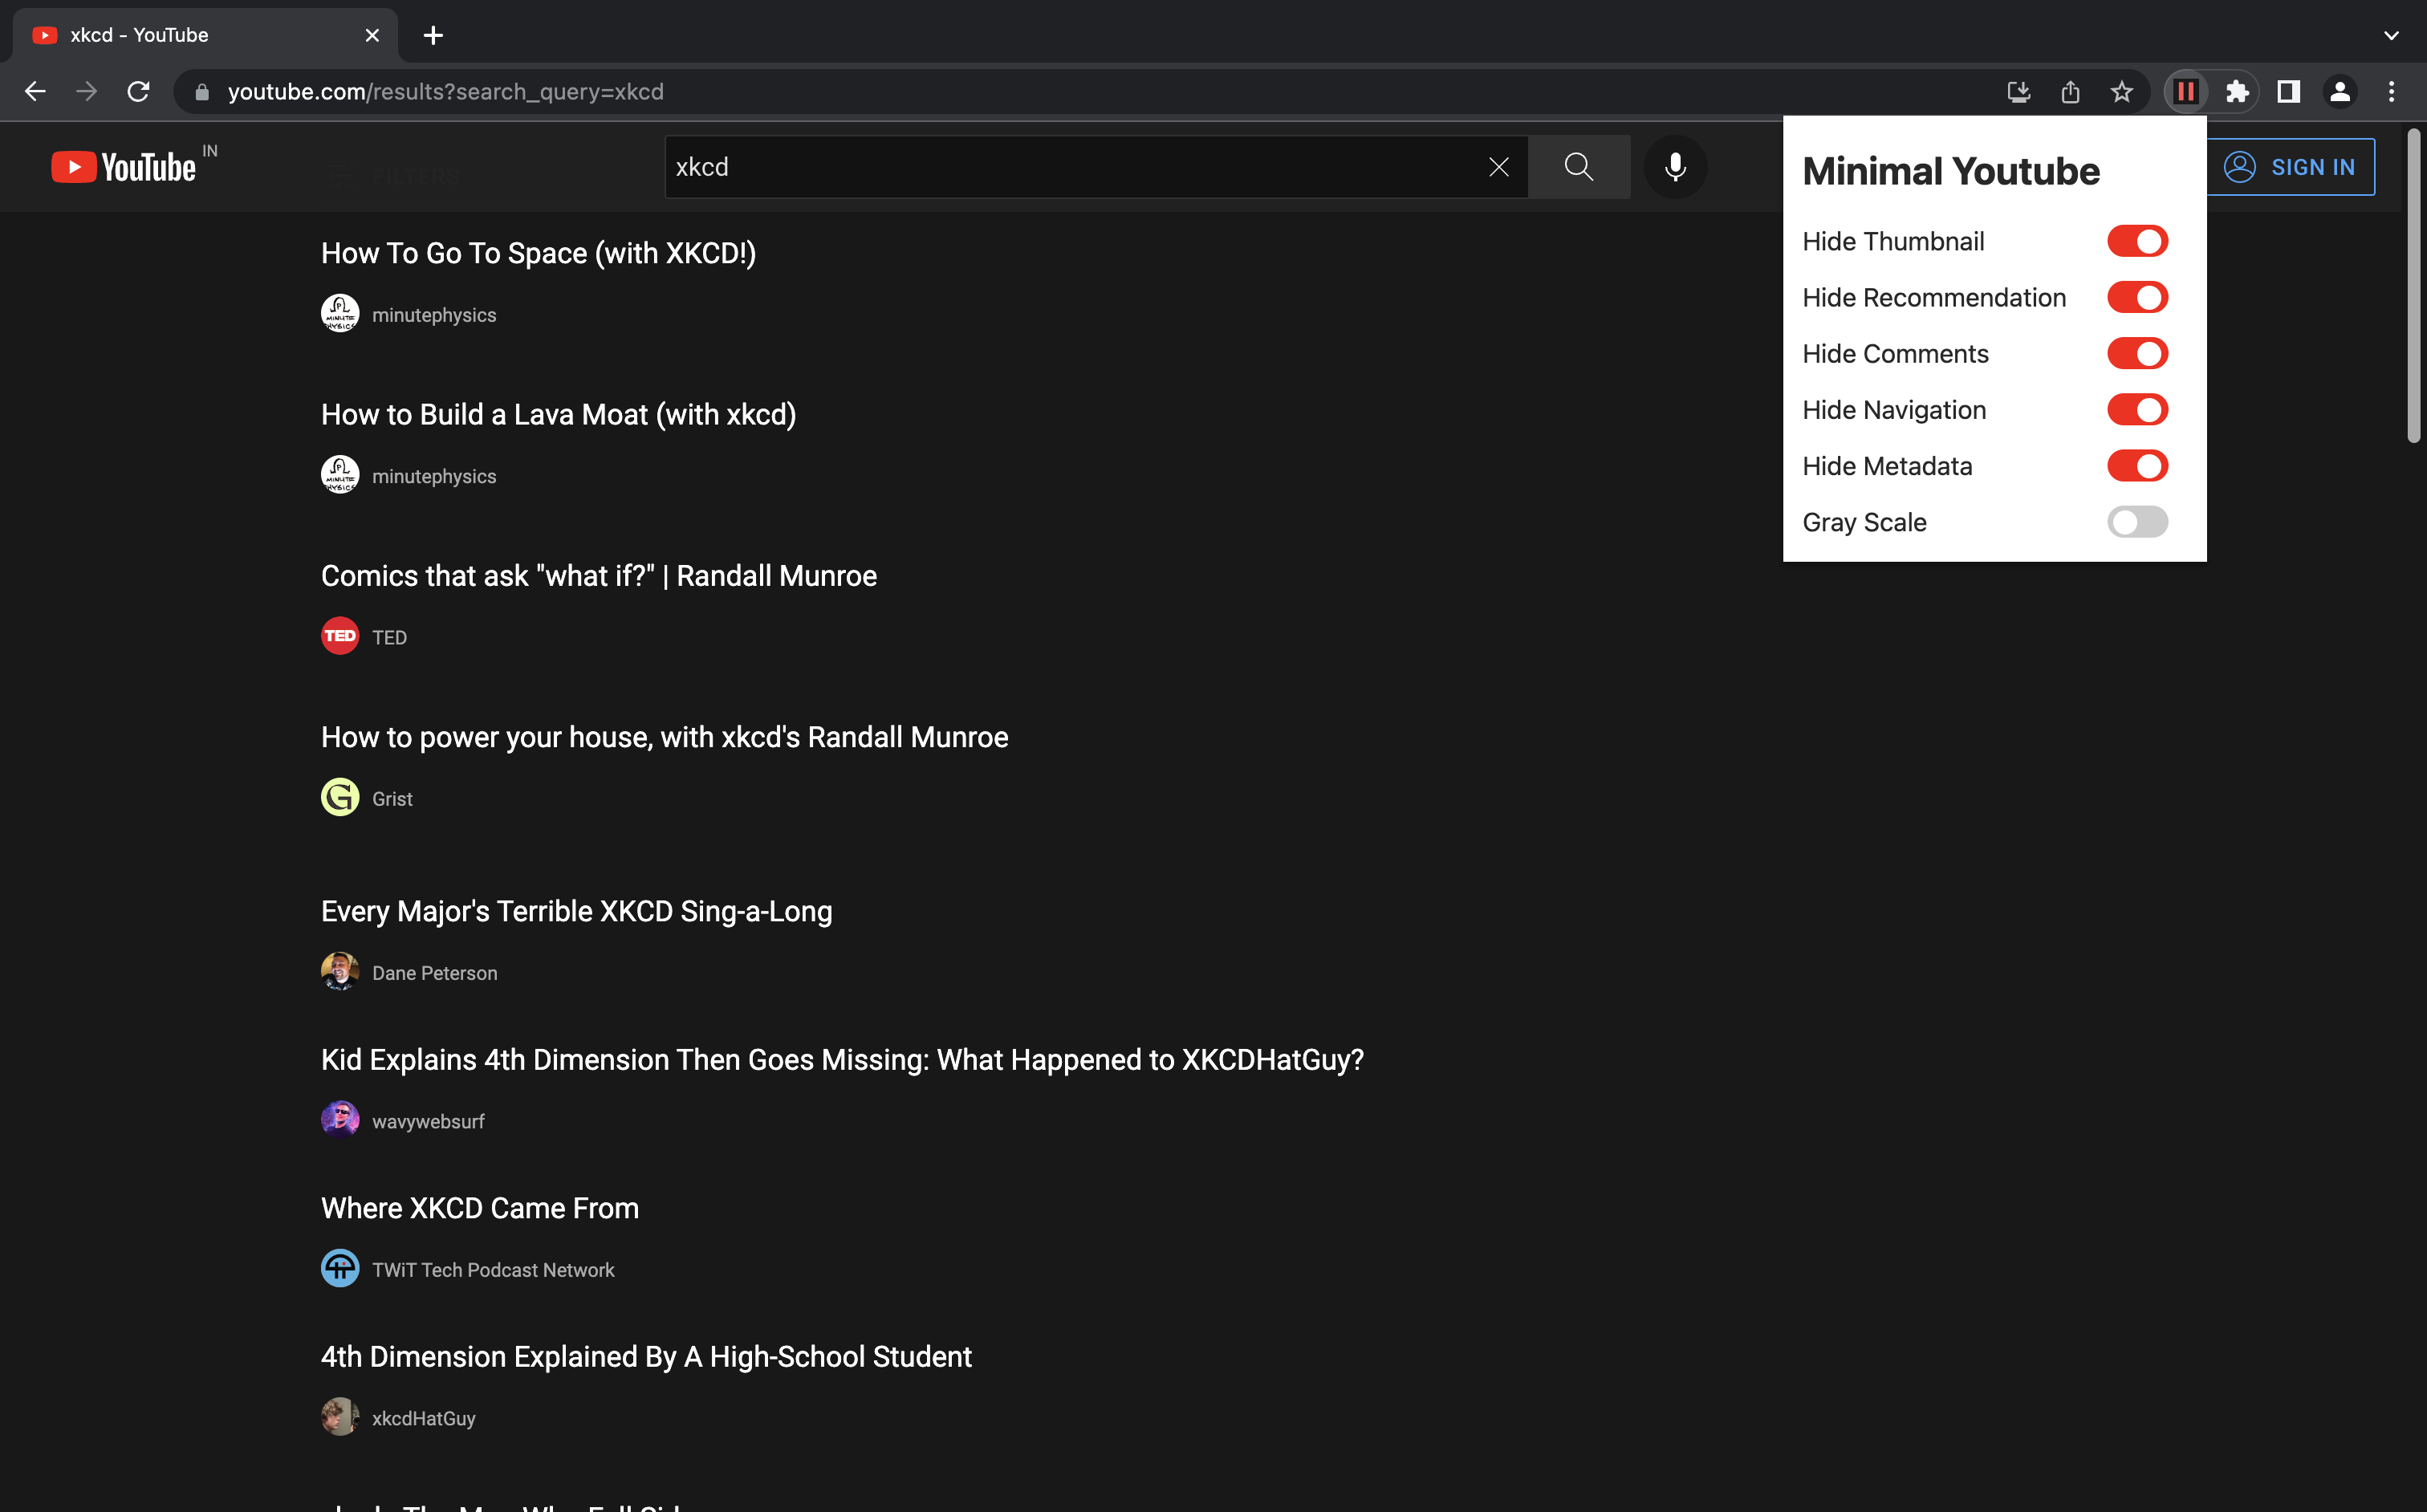Viewport: 2427px width, 1512px height.
Task: Open Where XKCD Came From video
Action: click(480, 1208)
